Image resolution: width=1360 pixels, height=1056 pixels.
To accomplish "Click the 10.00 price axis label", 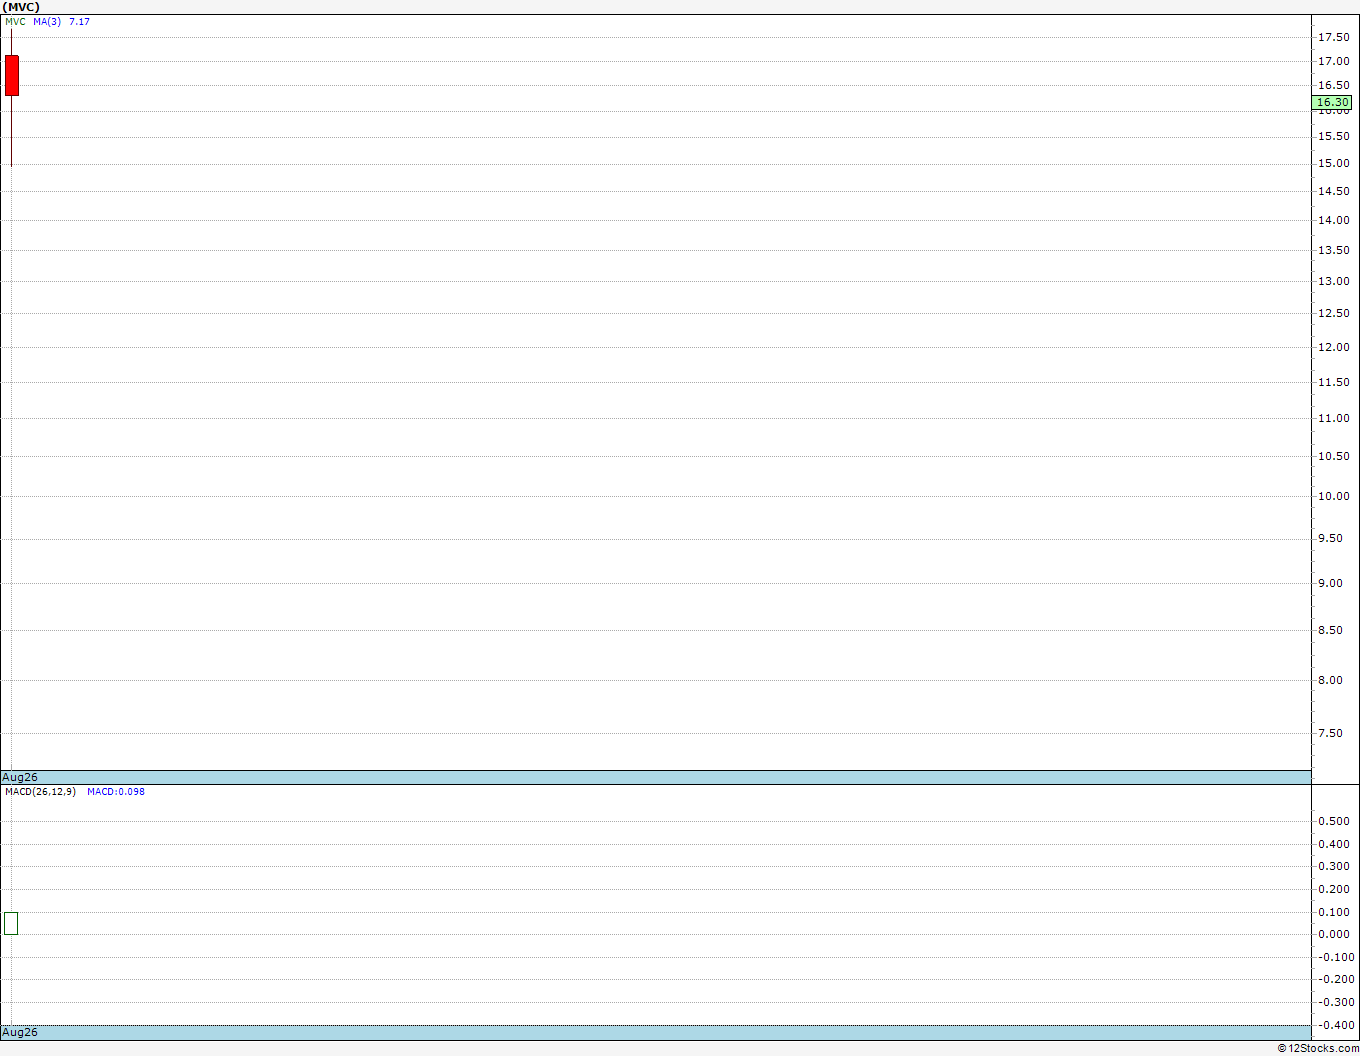I will [1333, 496].
